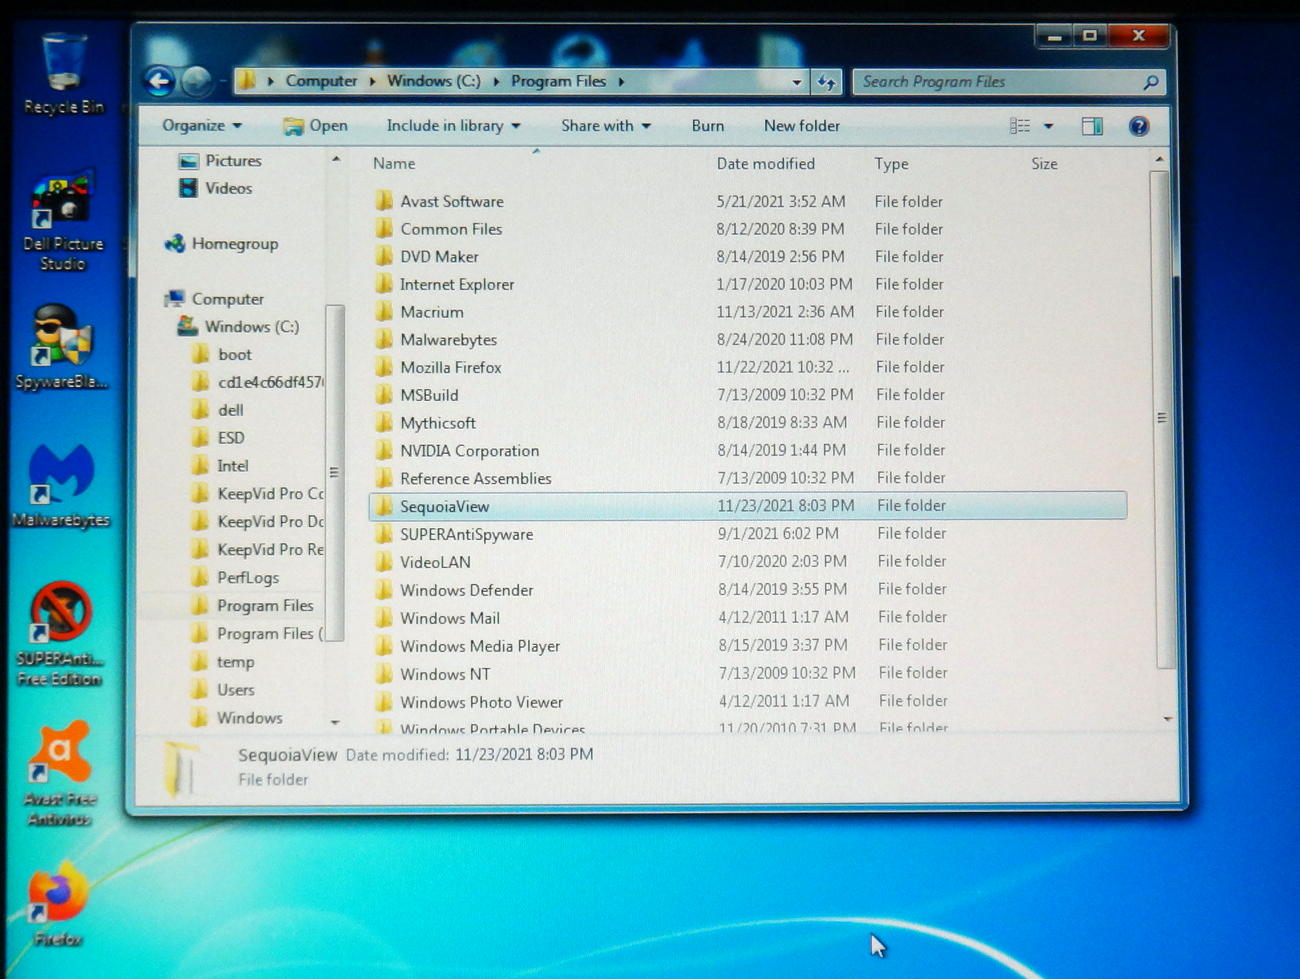Click the file list vertical scrollbar
The width and height of the screenshot is (1300, 979).
click(1161, 419)
